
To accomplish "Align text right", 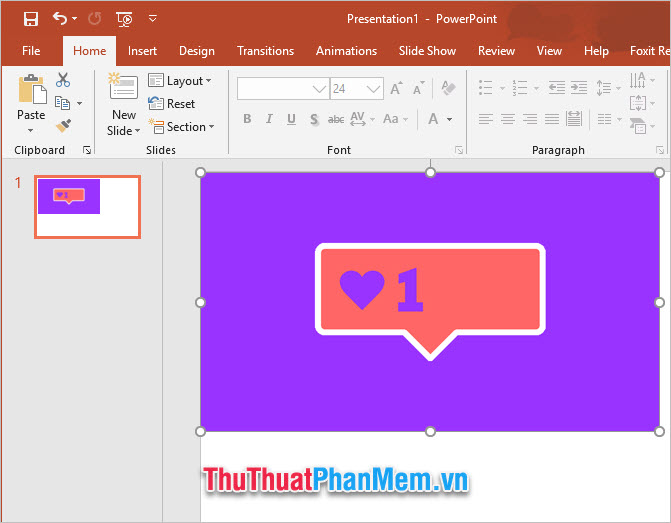I will 530,119.
